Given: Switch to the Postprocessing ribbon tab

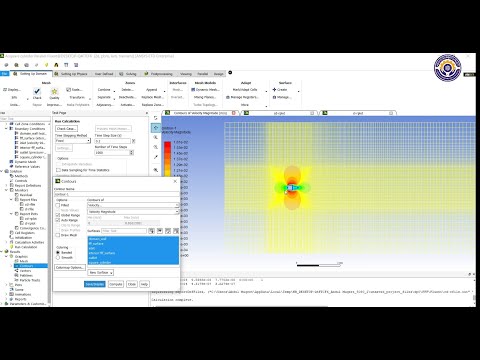Looking at the screenshot, I should pos(159,74).
